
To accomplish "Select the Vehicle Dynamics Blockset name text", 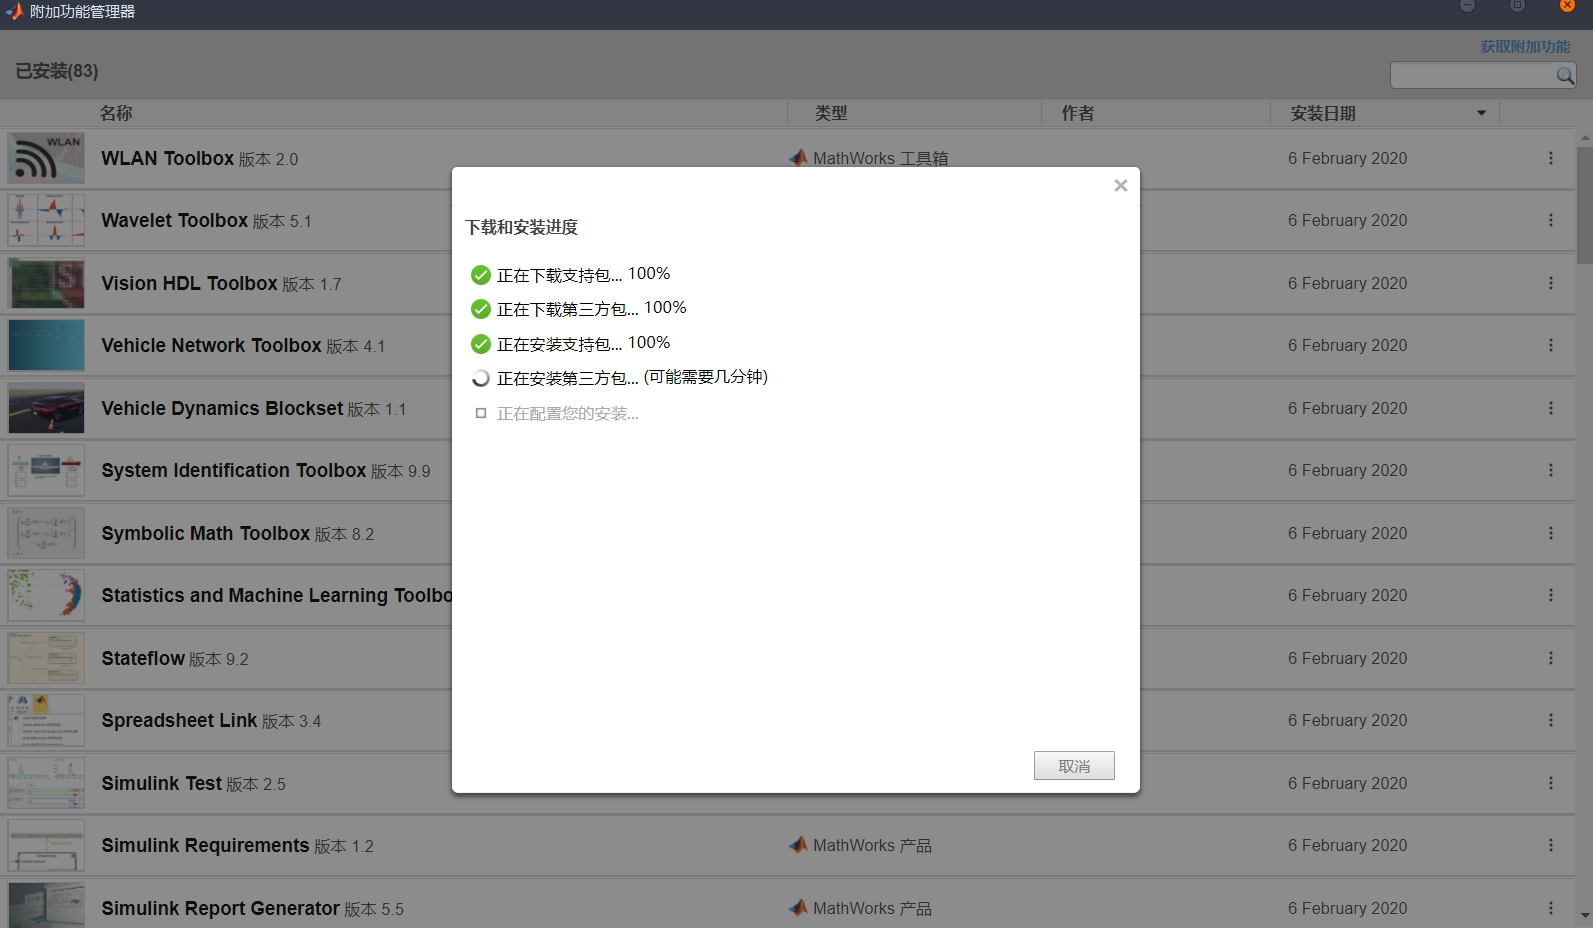I will (222, 408).
